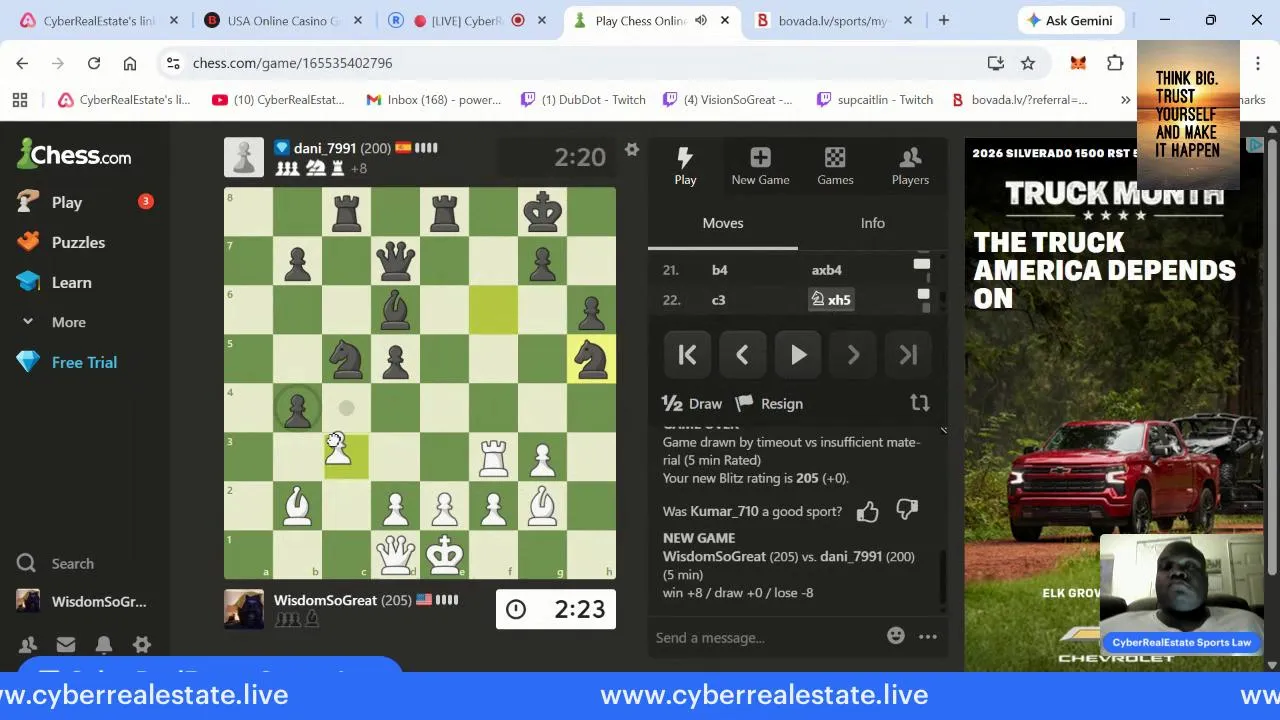1280x720 pixels.
Task: Switch to USA Online Casino tab
Action: coord(283,20)
